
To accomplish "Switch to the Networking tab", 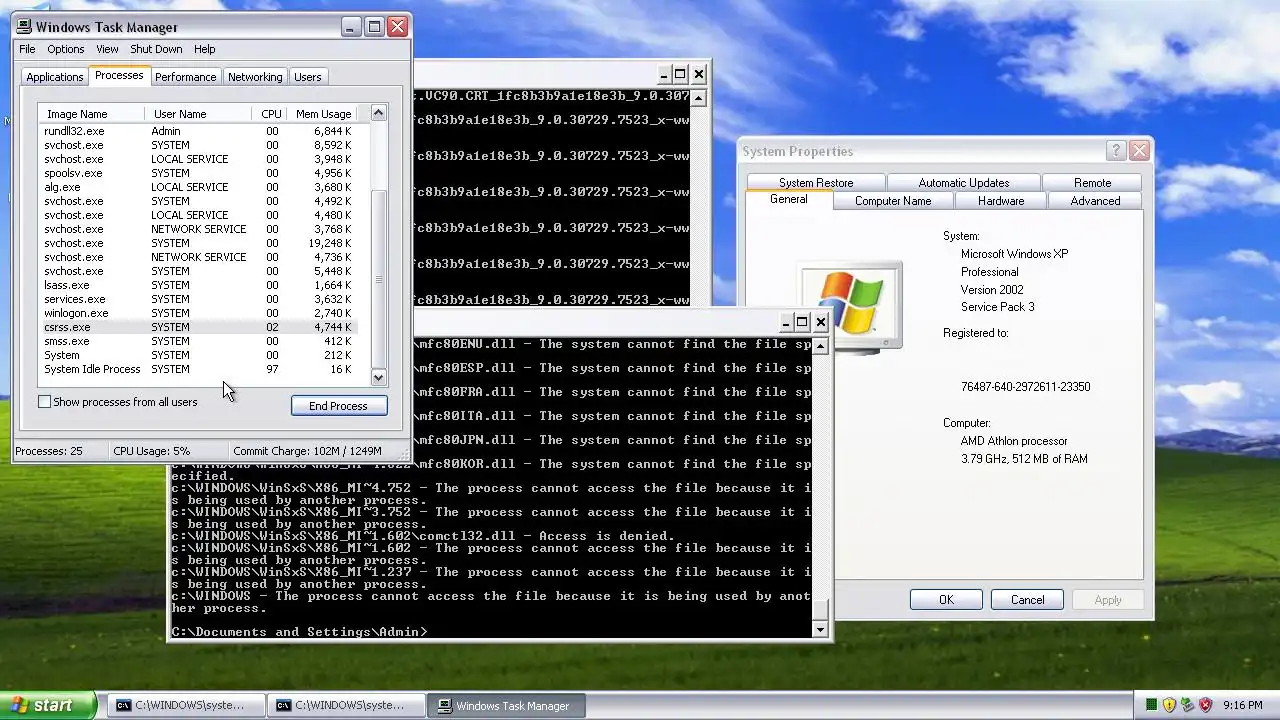I will [255, 77].
